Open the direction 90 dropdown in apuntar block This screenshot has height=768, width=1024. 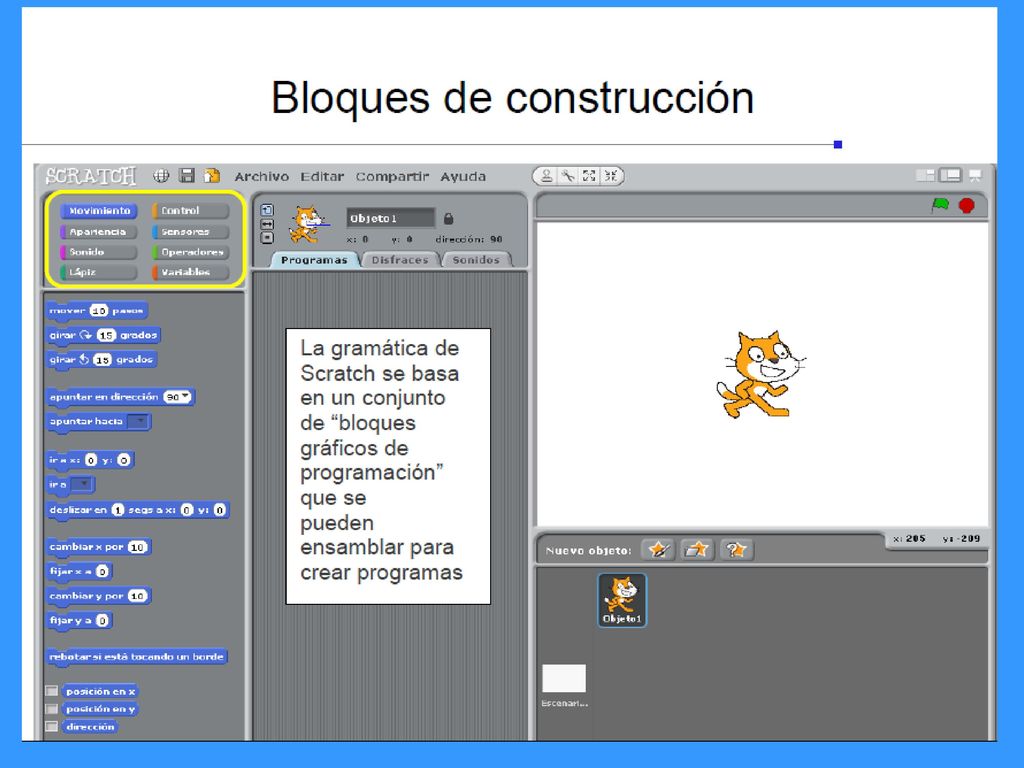tap(185, 396)
